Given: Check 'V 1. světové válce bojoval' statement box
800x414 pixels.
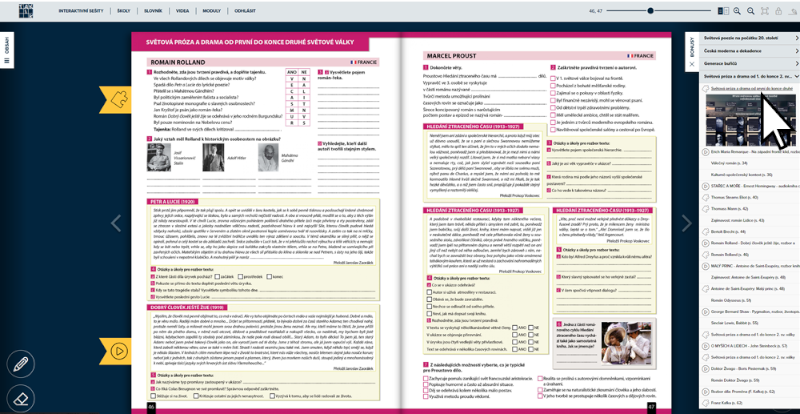Looking at the screenshot, I should coord(553,79).
